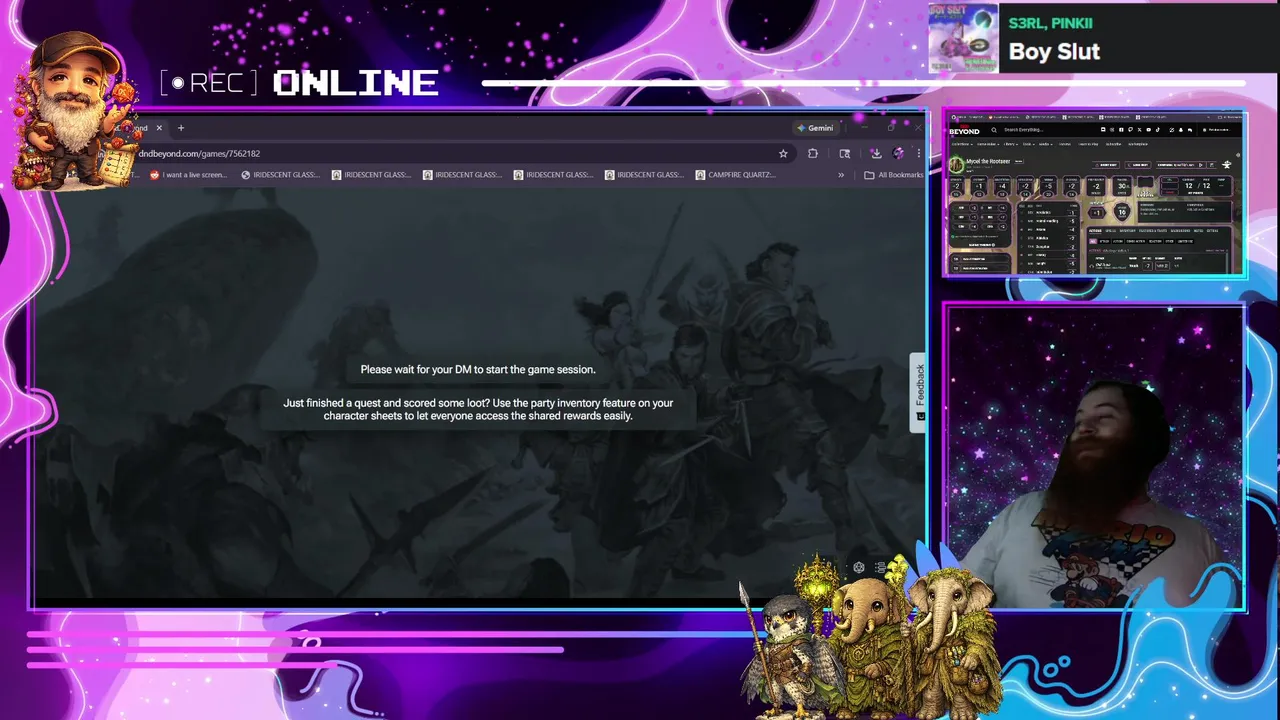The height and width of the screenshot is (720, 1280).
Task: Open the first IRIDESCENT GLASS bookmark
Action: (x=281, y=175)
